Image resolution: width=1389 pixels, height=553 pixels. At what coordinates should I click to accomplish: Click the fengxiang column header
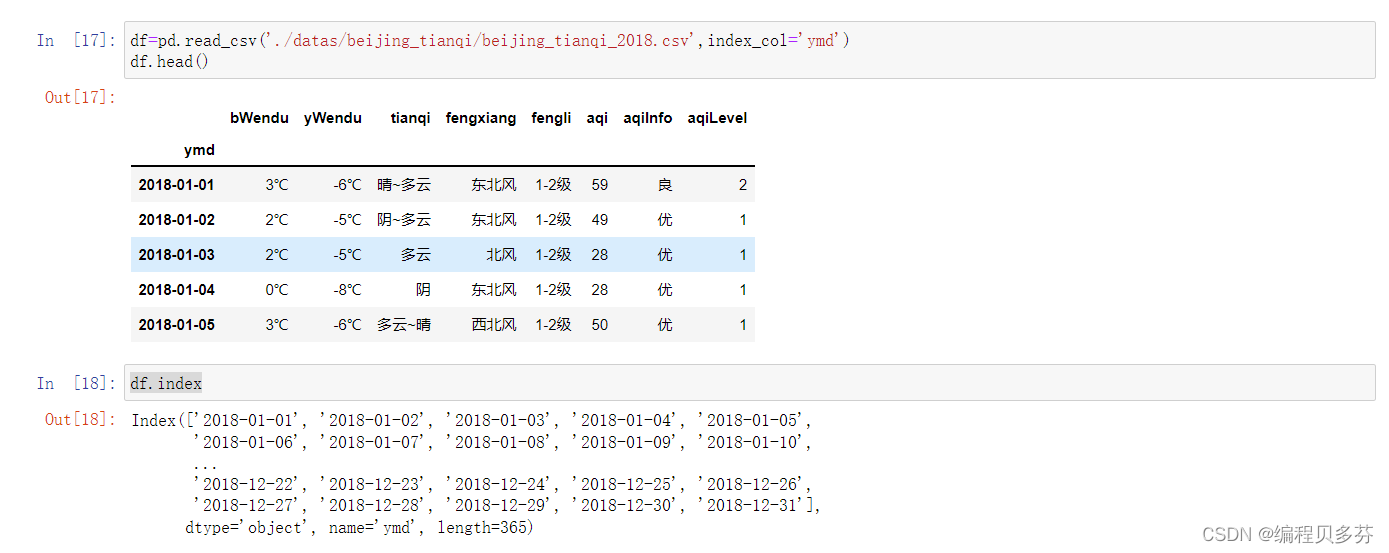481,118
